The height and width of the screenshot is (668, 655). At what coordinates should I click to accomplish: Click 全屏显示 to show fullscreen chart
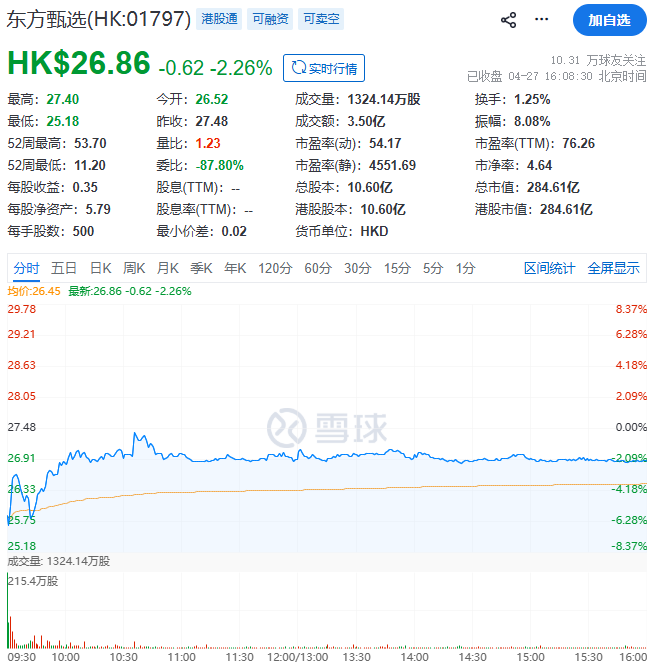click(x=613, y=268)
